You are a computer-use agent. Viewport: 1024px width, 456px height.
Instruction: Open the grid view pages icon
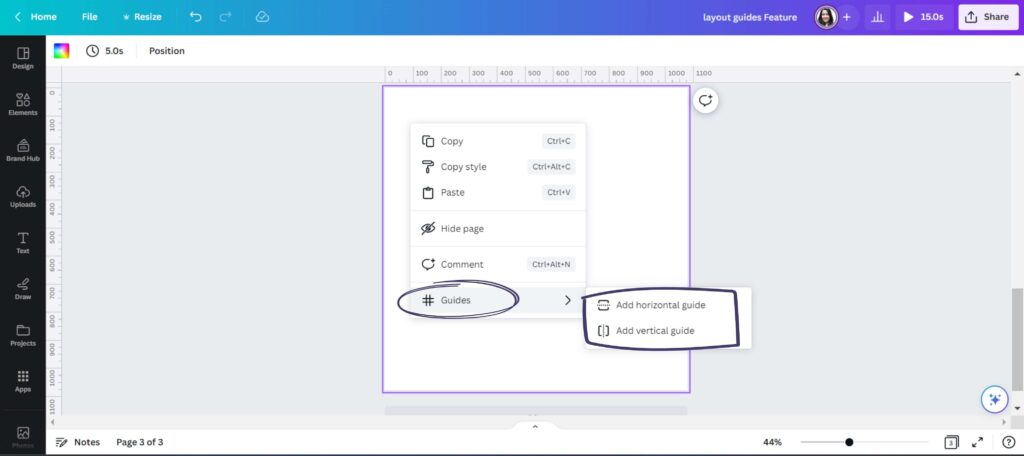[x=952, y=442]
